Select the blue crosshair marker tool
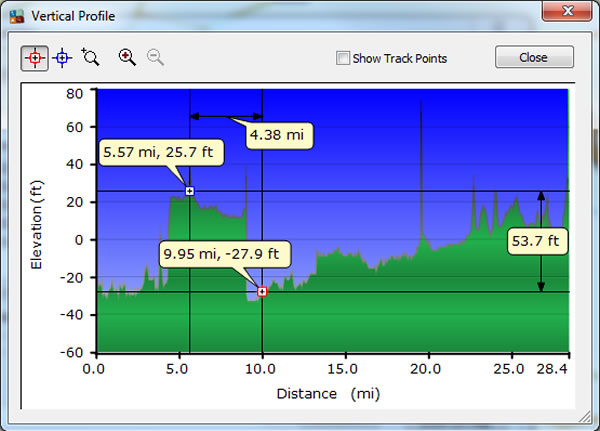The height and width of the screenshot is (431, 600). click(x=62, y=58)
